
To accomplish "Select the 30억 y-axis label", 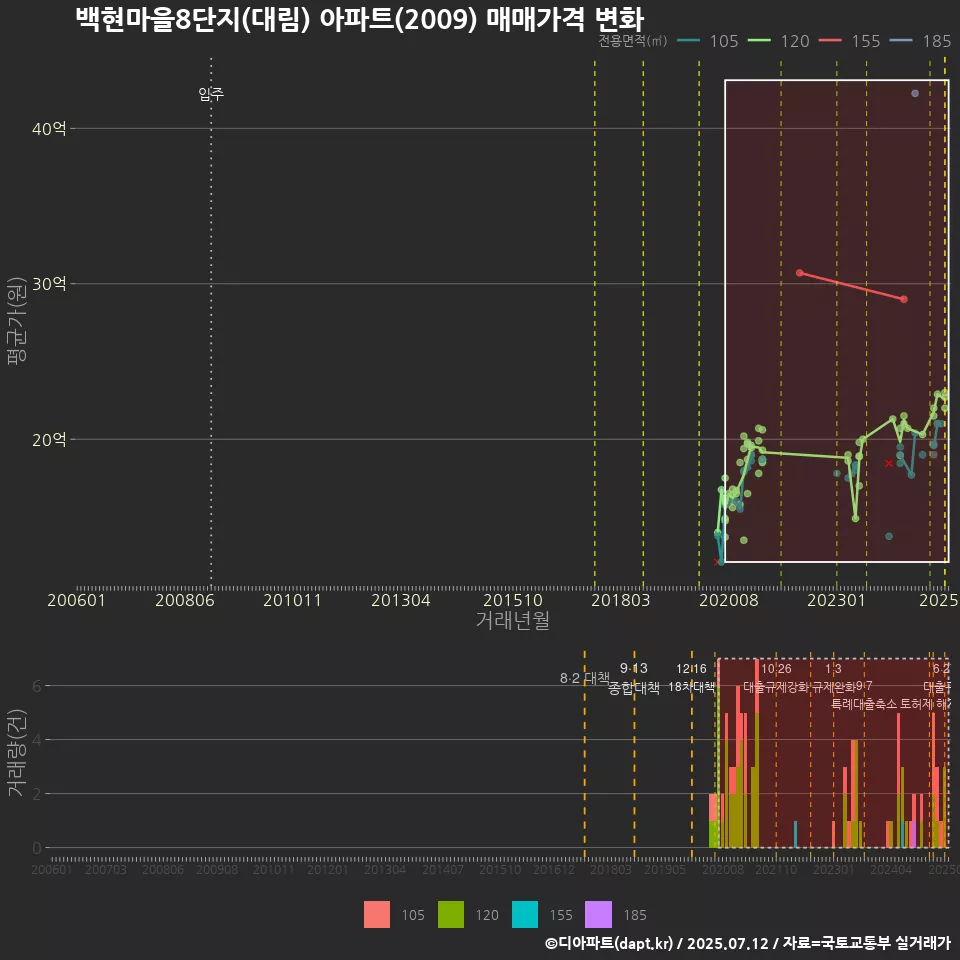I will point(49,283).
